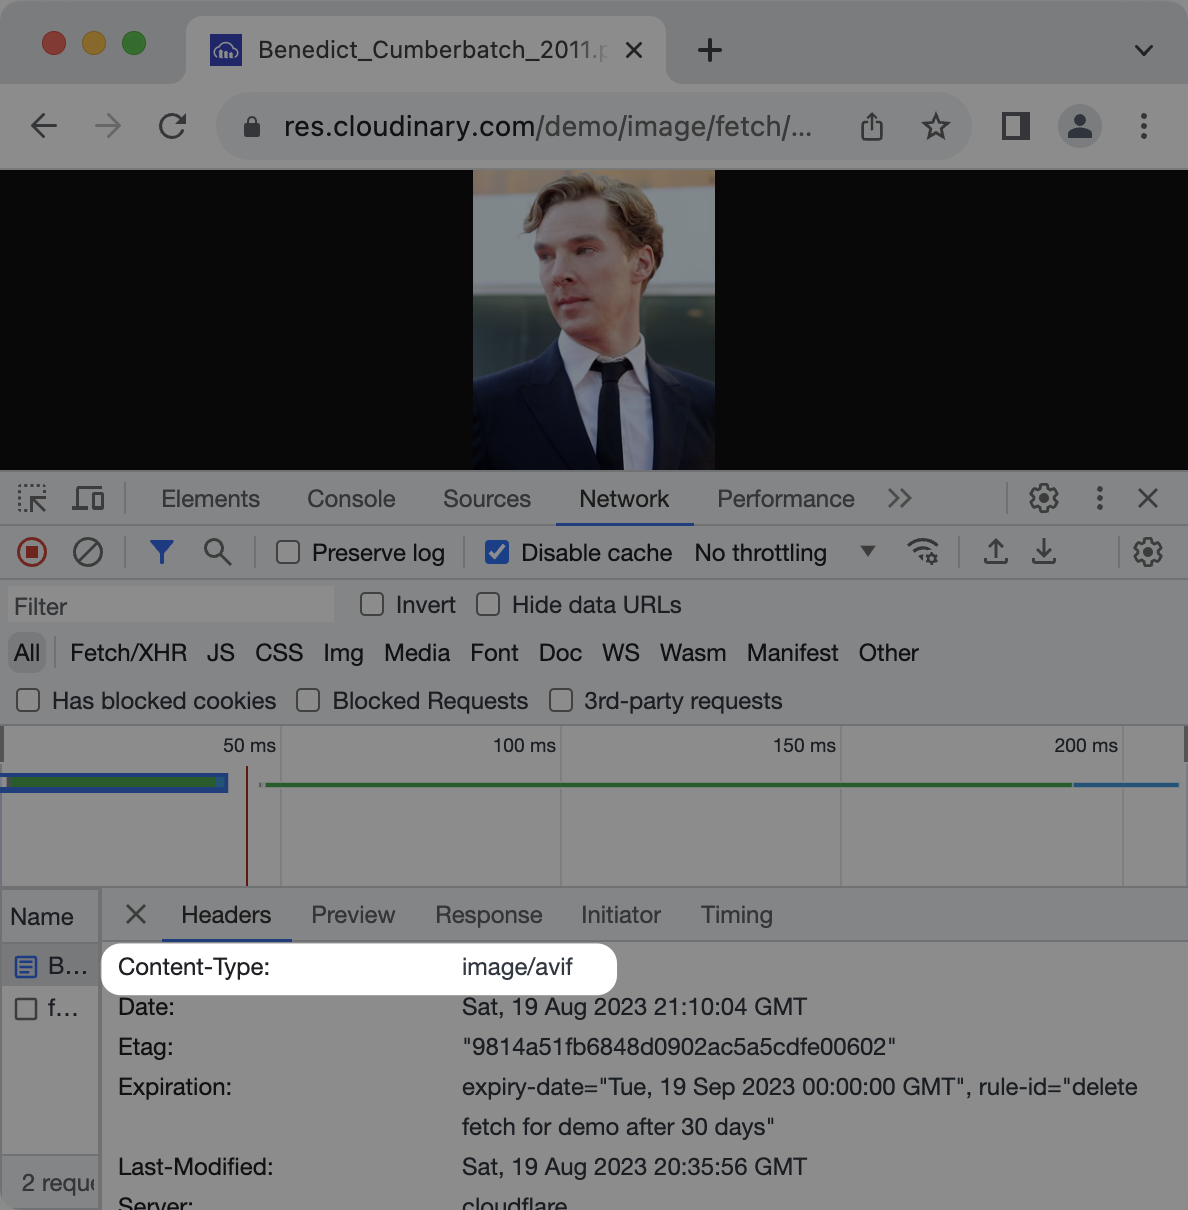Uncheck the Disable cache checkbox

pyautogui.click(x=497, y=553)
